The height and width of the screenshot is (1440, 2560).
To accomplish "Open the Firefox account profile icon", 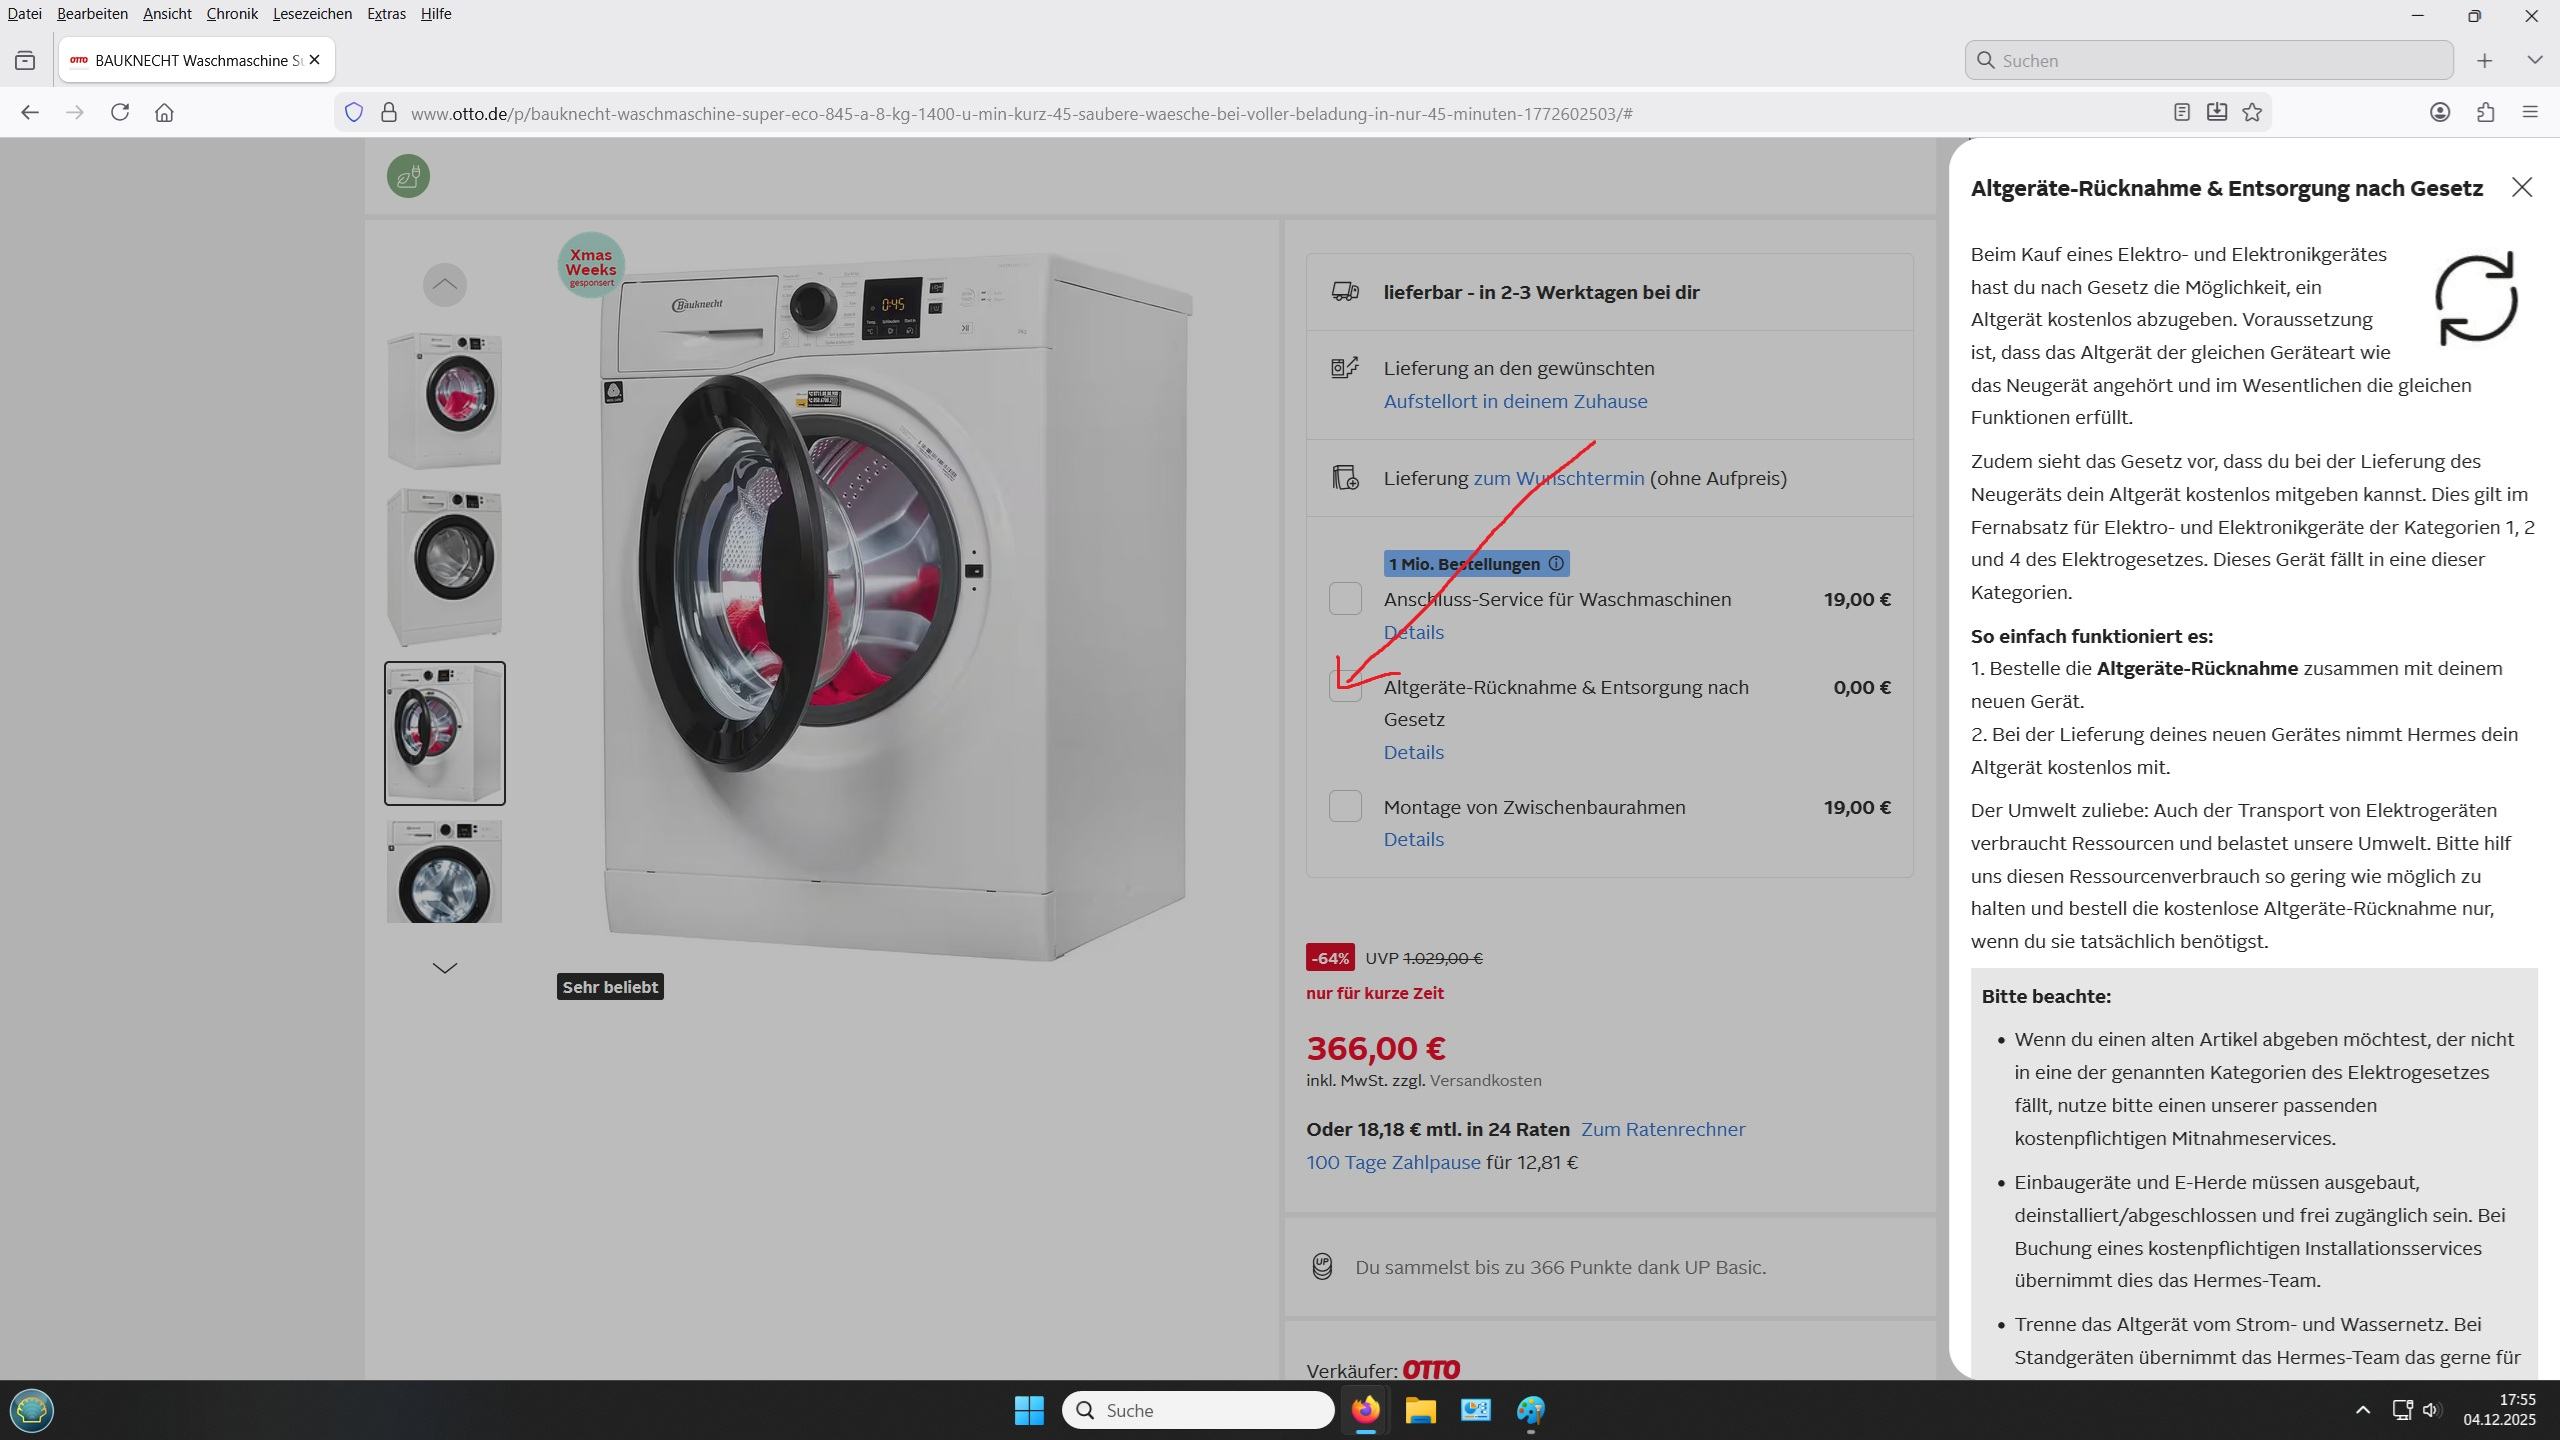I will (x=2440, y=113).
